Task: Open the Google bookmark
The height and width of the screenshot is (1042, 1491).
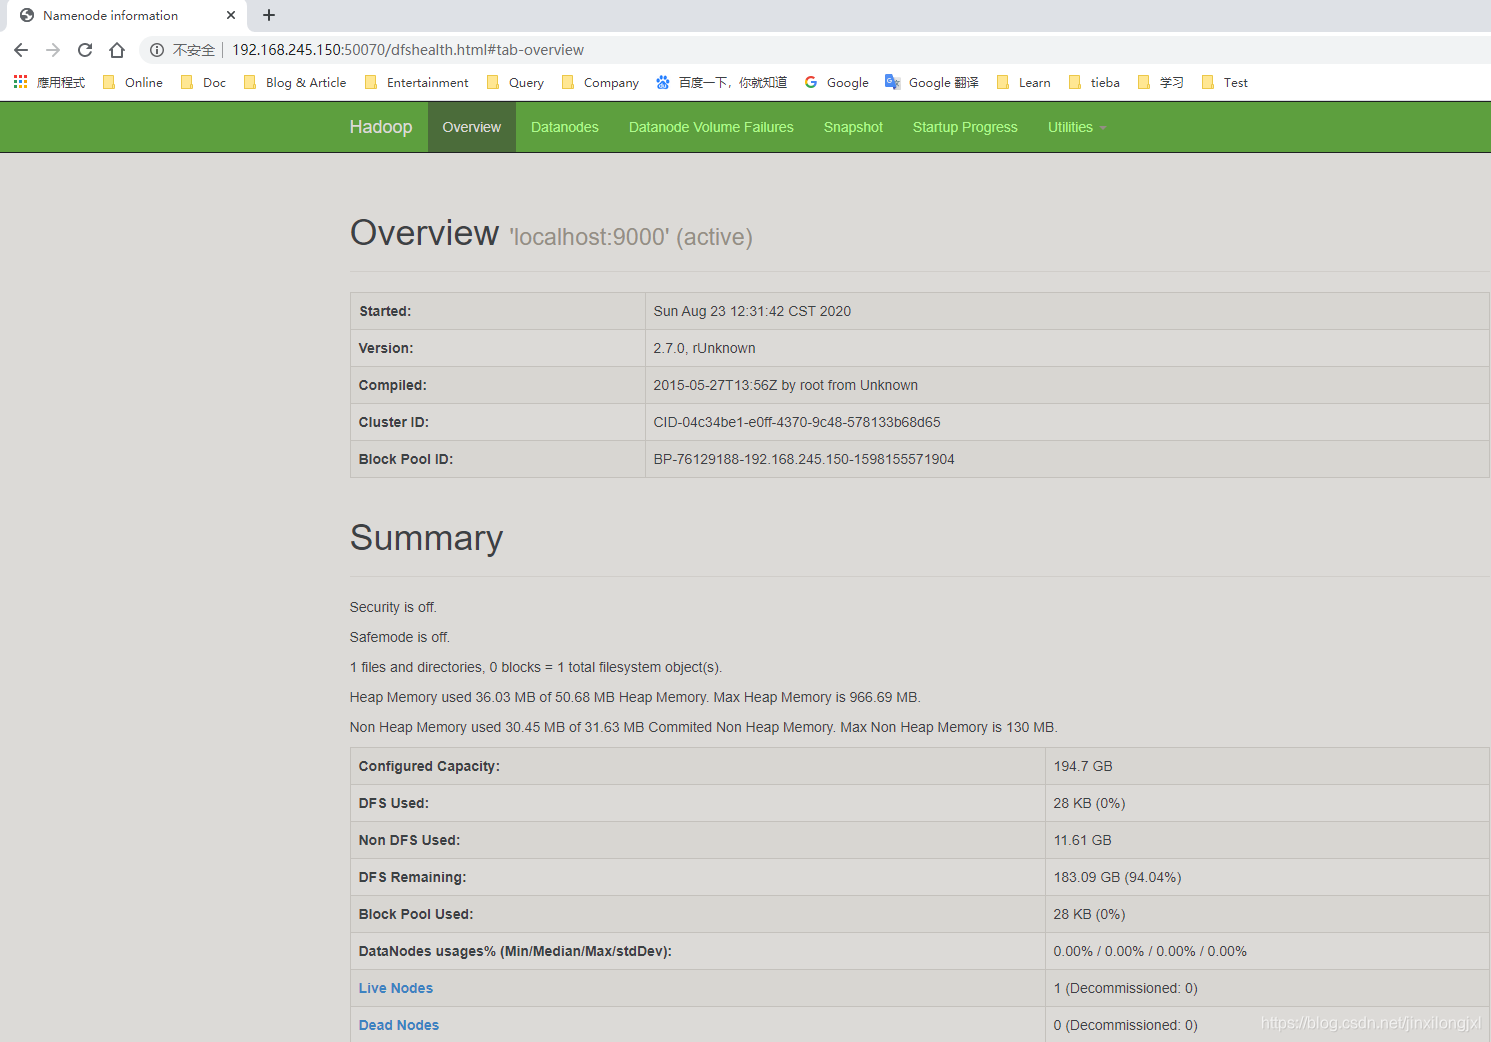Action: pyautogui.click(x=836, y=83)
